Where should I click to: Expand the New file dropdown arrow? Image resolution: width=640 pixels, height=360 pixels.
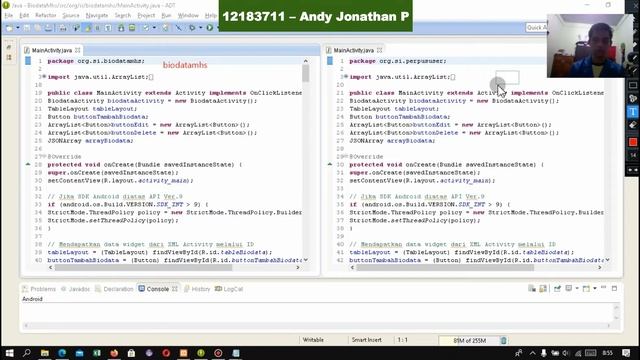(x=18, y=28)
